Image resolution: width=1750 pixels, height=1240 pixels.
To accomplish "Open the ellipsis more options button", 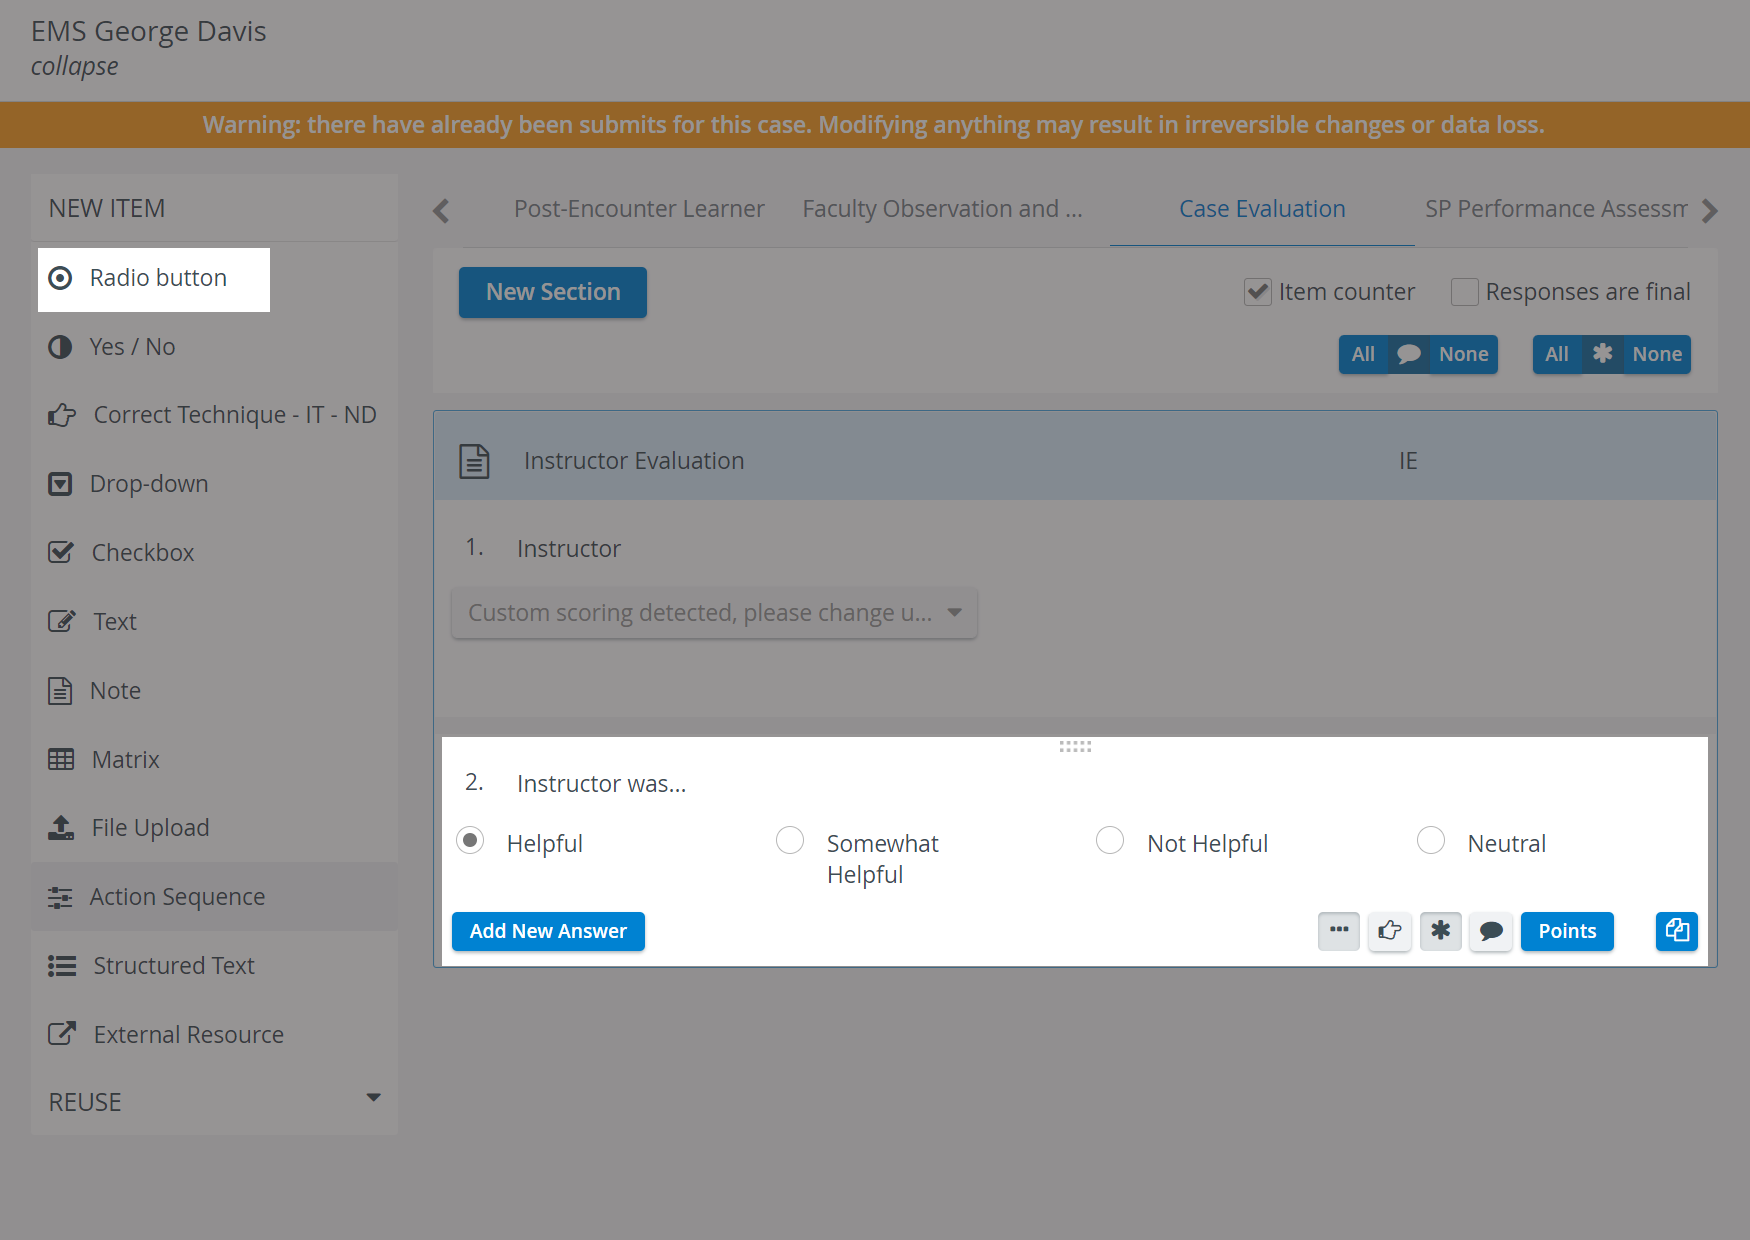I will 1338,931.
